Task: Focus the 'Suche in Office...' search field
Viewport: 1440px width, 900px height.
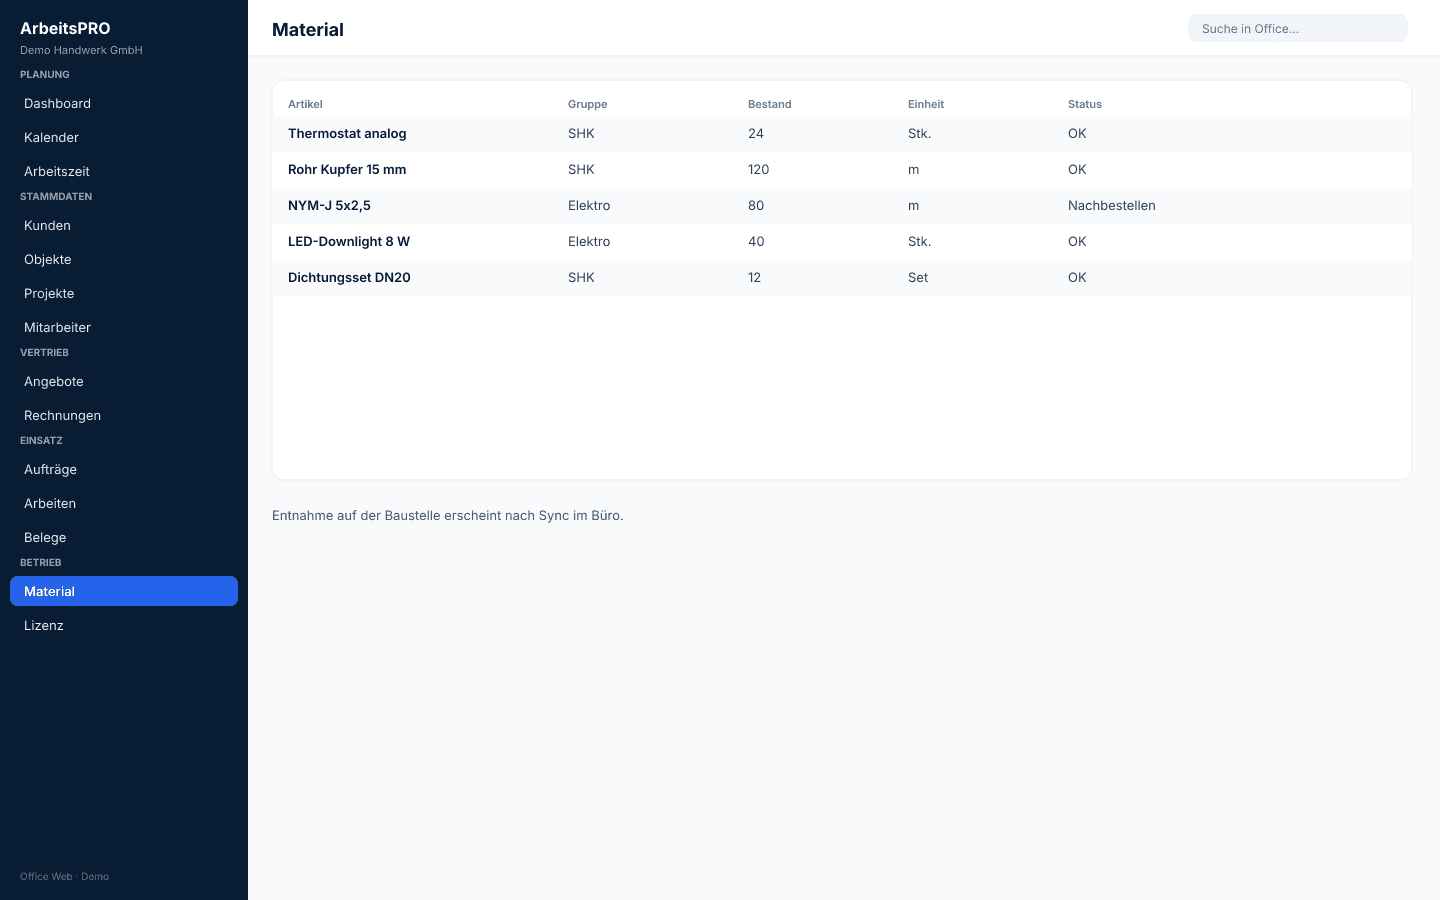Action: coord(1298,28)
